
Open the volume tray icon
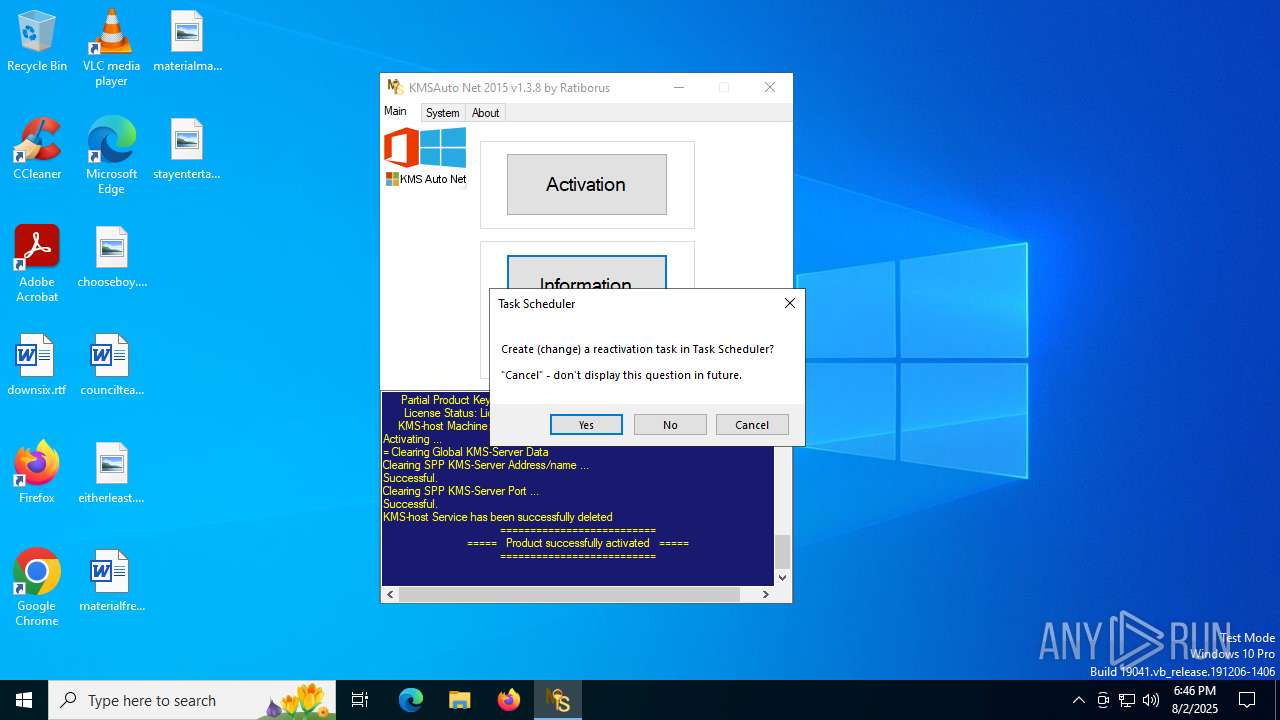point(1151,700)
